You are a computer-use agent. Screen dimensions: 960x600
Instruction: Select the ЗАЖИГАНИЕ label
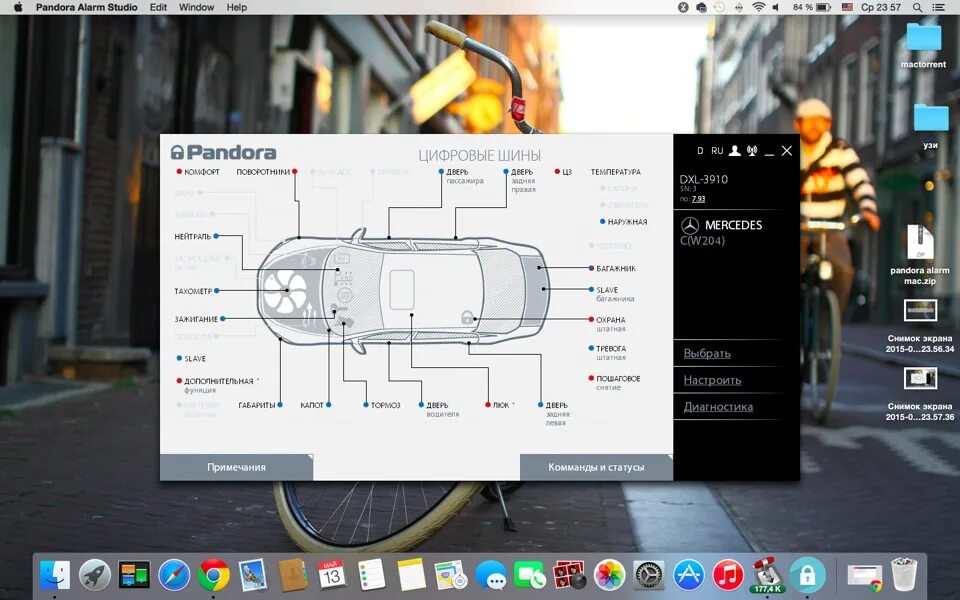click(x=196, y=319)
